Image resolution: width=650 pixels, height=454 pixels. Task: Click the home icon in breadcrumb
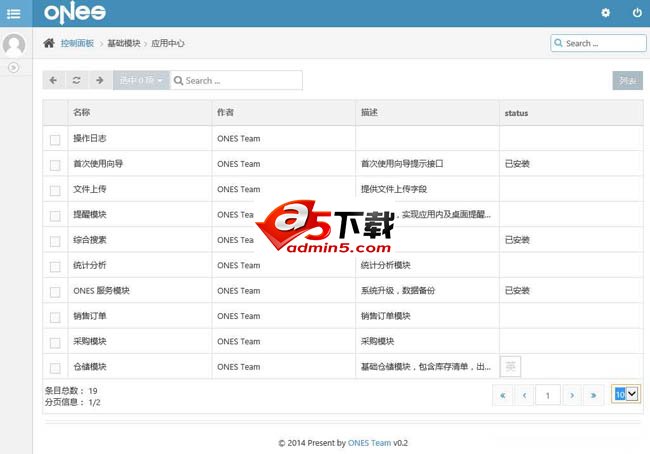(x=49, y=43)
